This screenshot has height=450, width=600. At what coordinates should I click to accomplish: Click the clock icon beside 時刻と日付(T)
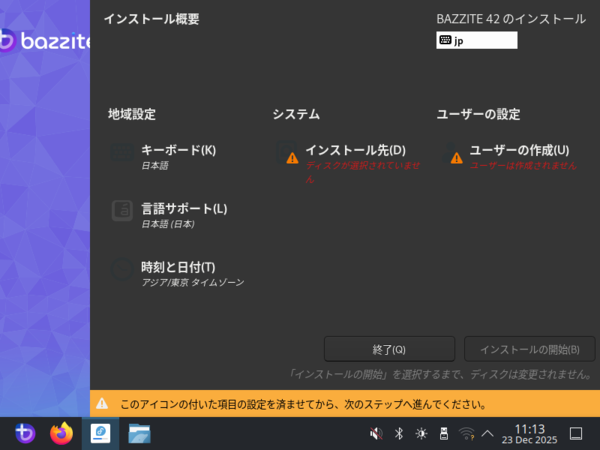point(122,269)
